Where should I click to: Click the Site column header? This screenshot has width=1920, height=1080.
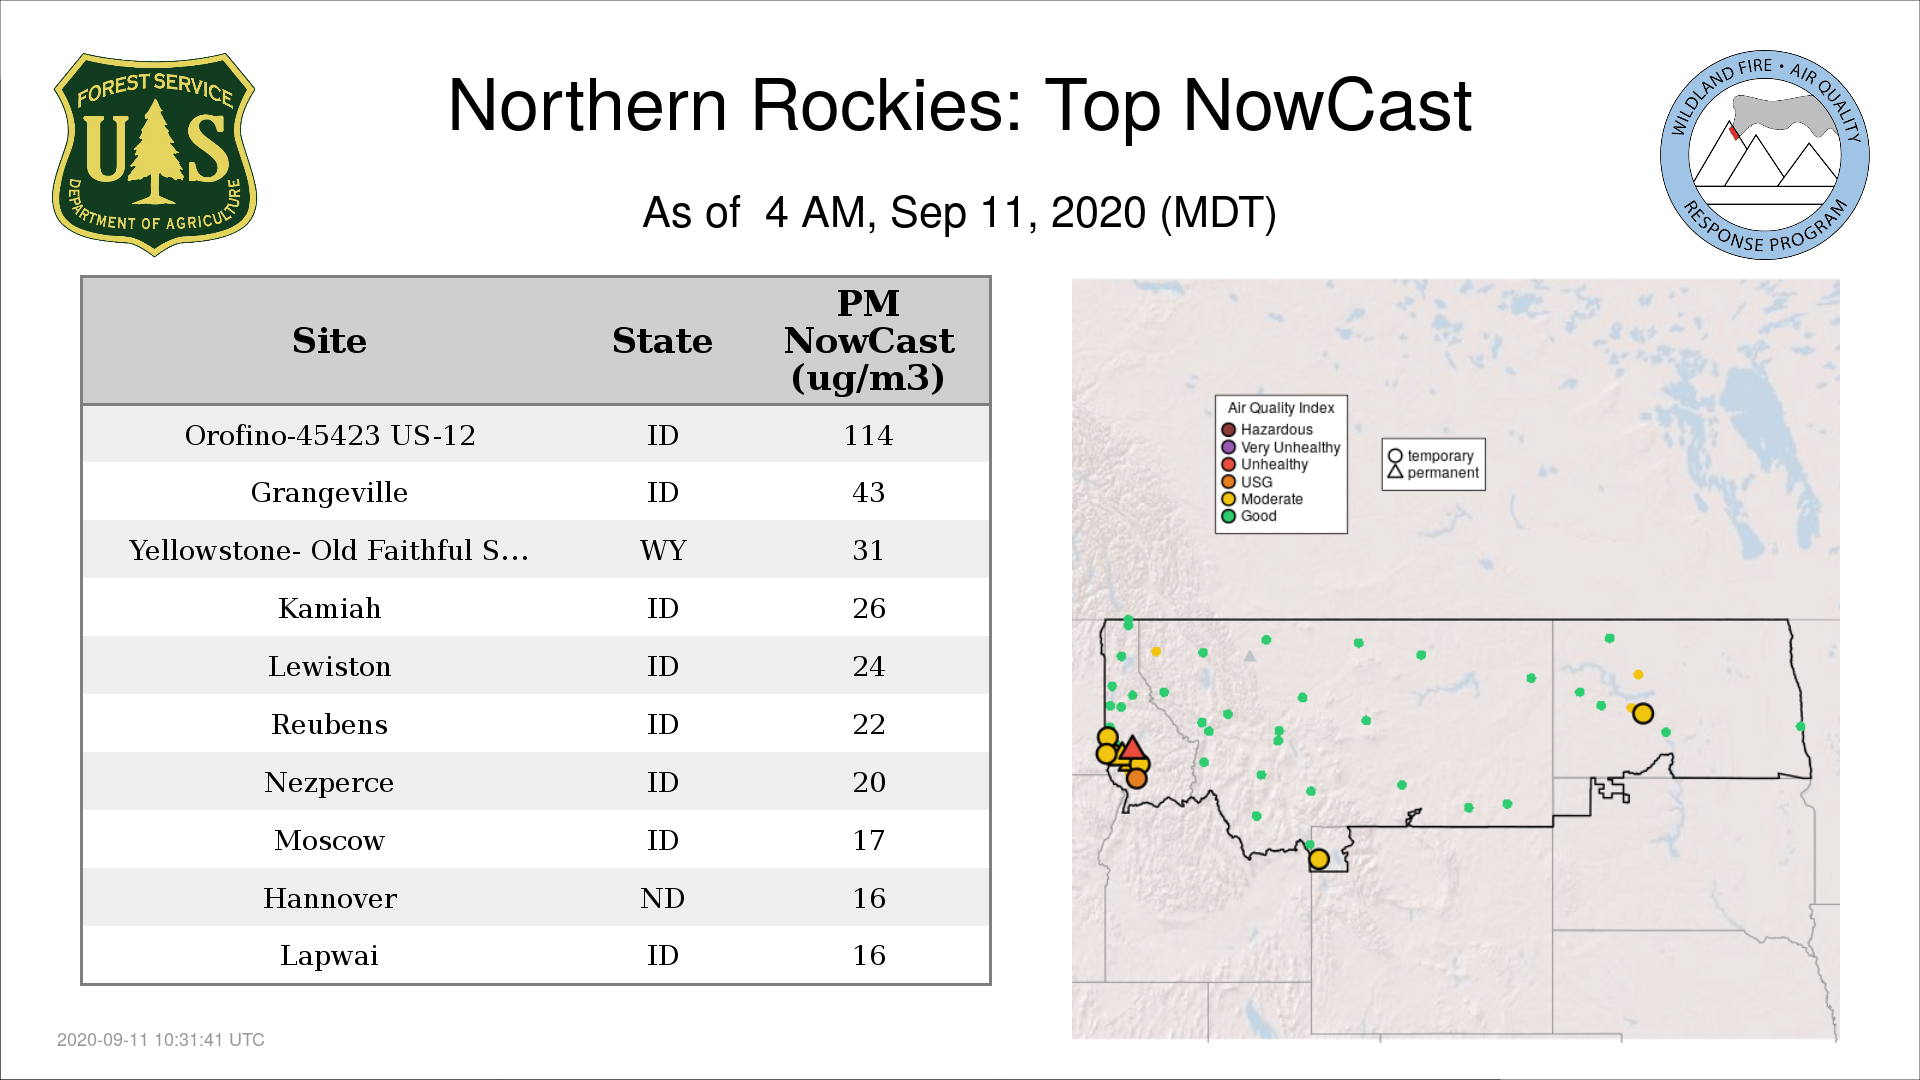coord(329,341)
